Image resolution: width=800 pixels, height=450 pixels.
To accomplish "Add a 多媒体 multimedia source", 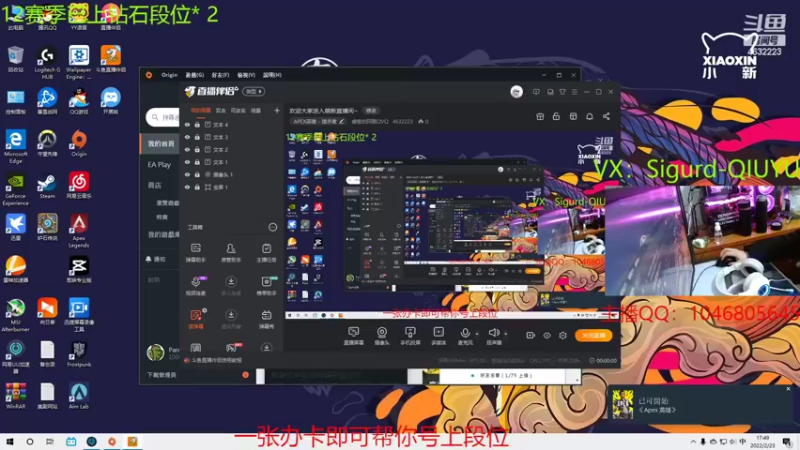I will (439, 336).
